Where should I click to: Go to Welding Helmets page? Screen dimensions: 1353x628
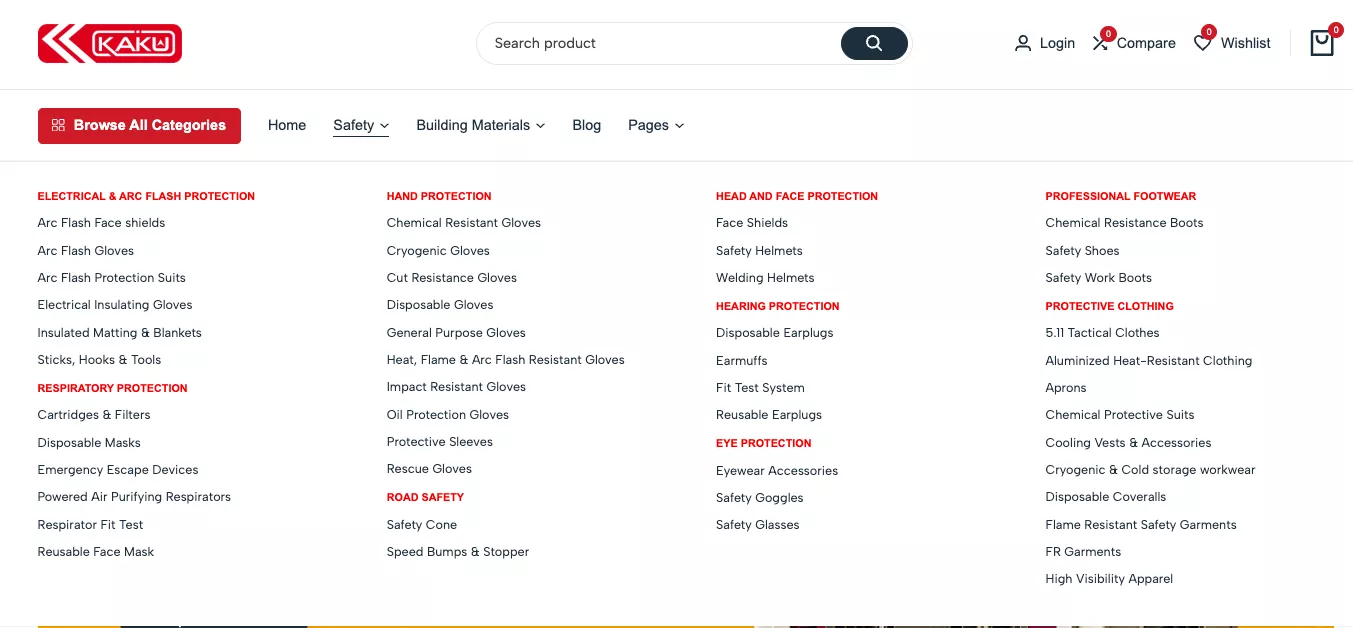[x=765, y=278]
